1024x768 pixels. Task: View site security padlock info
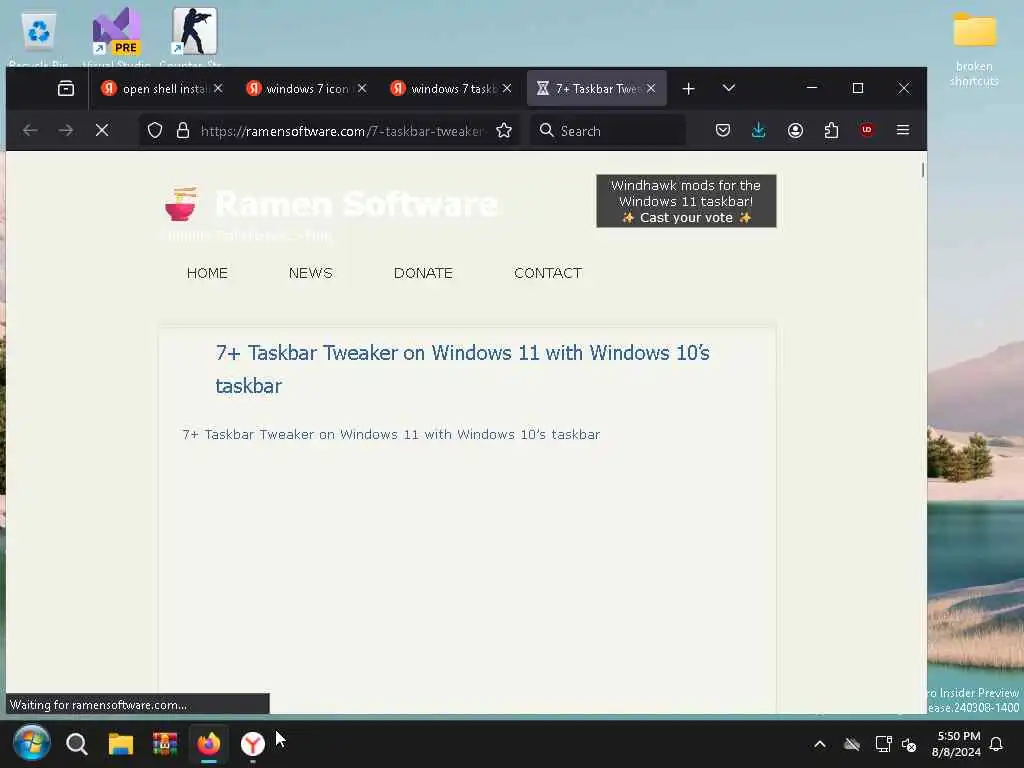pyautogui.click(x=183, y=131)
